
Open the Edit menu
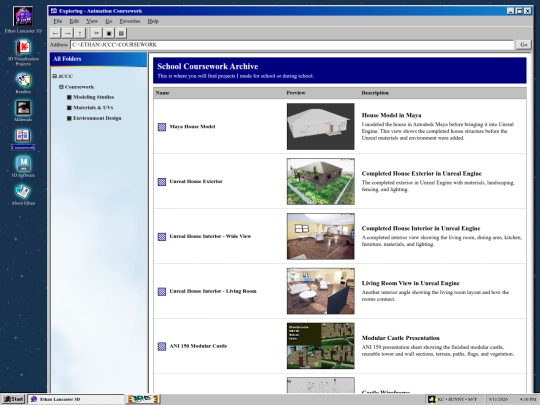click(74, 21)
